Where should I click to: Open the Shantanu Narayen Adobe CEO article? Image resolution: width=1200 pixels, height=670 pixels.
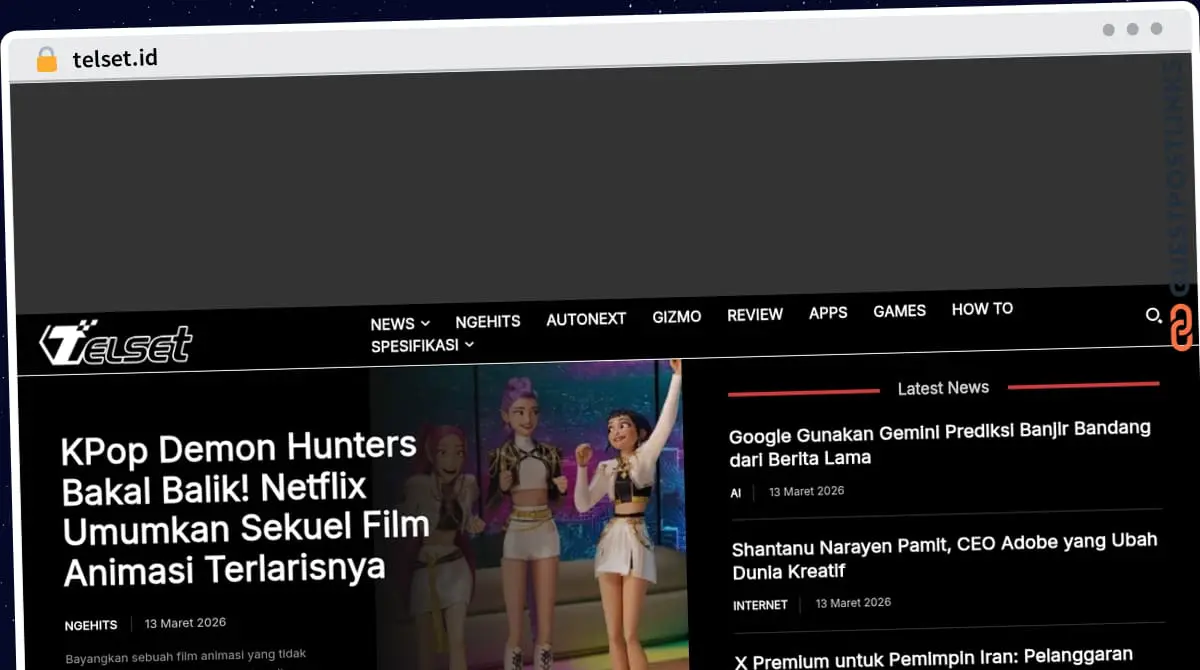(x=943, y=556)
